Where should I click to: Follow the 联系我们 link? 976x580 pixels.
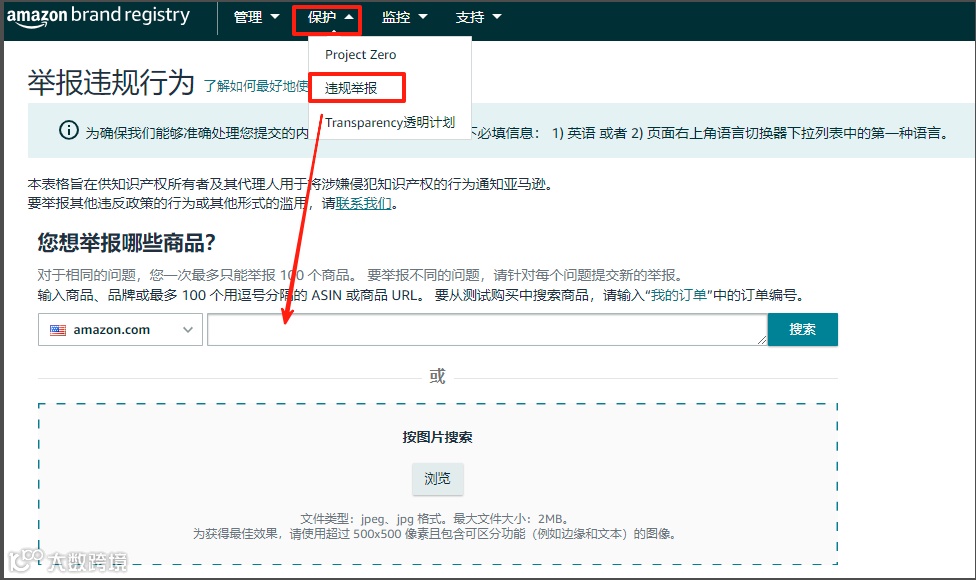point(364,203)
